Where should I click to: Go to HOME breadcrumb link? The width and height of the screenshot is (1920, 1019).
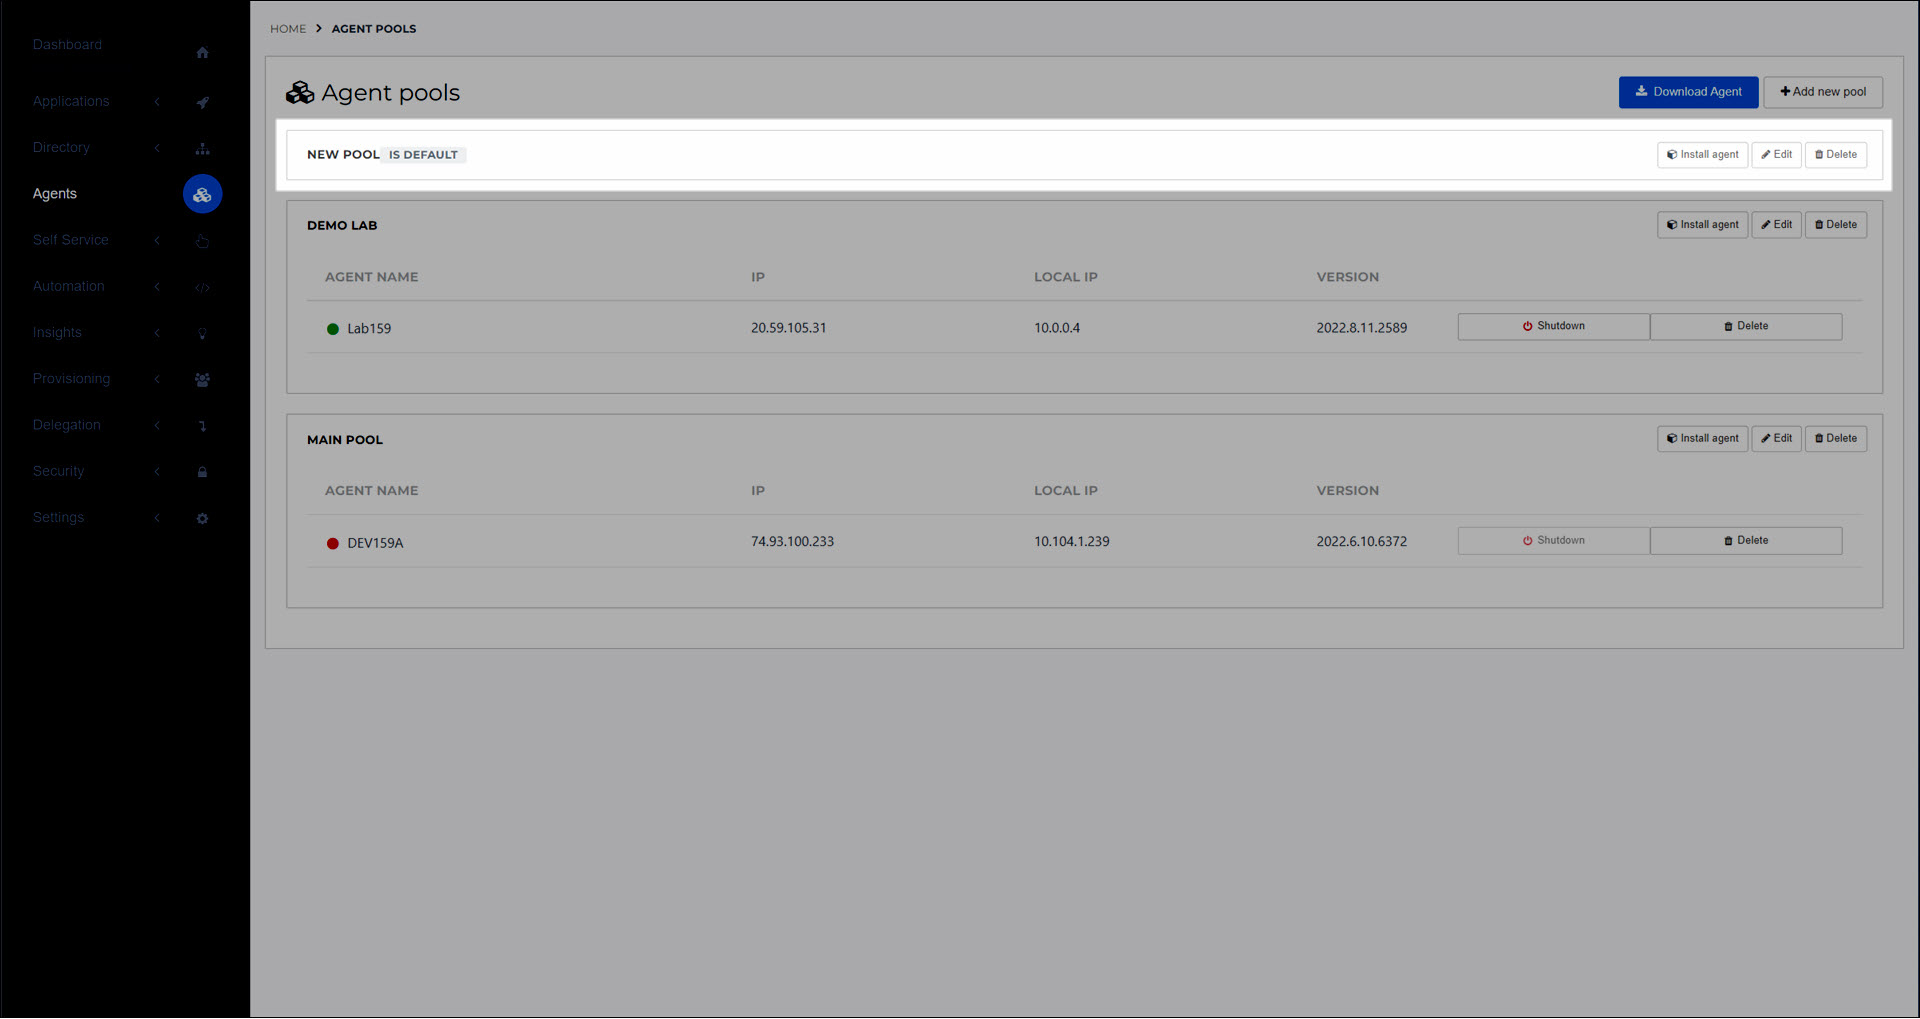288,29
